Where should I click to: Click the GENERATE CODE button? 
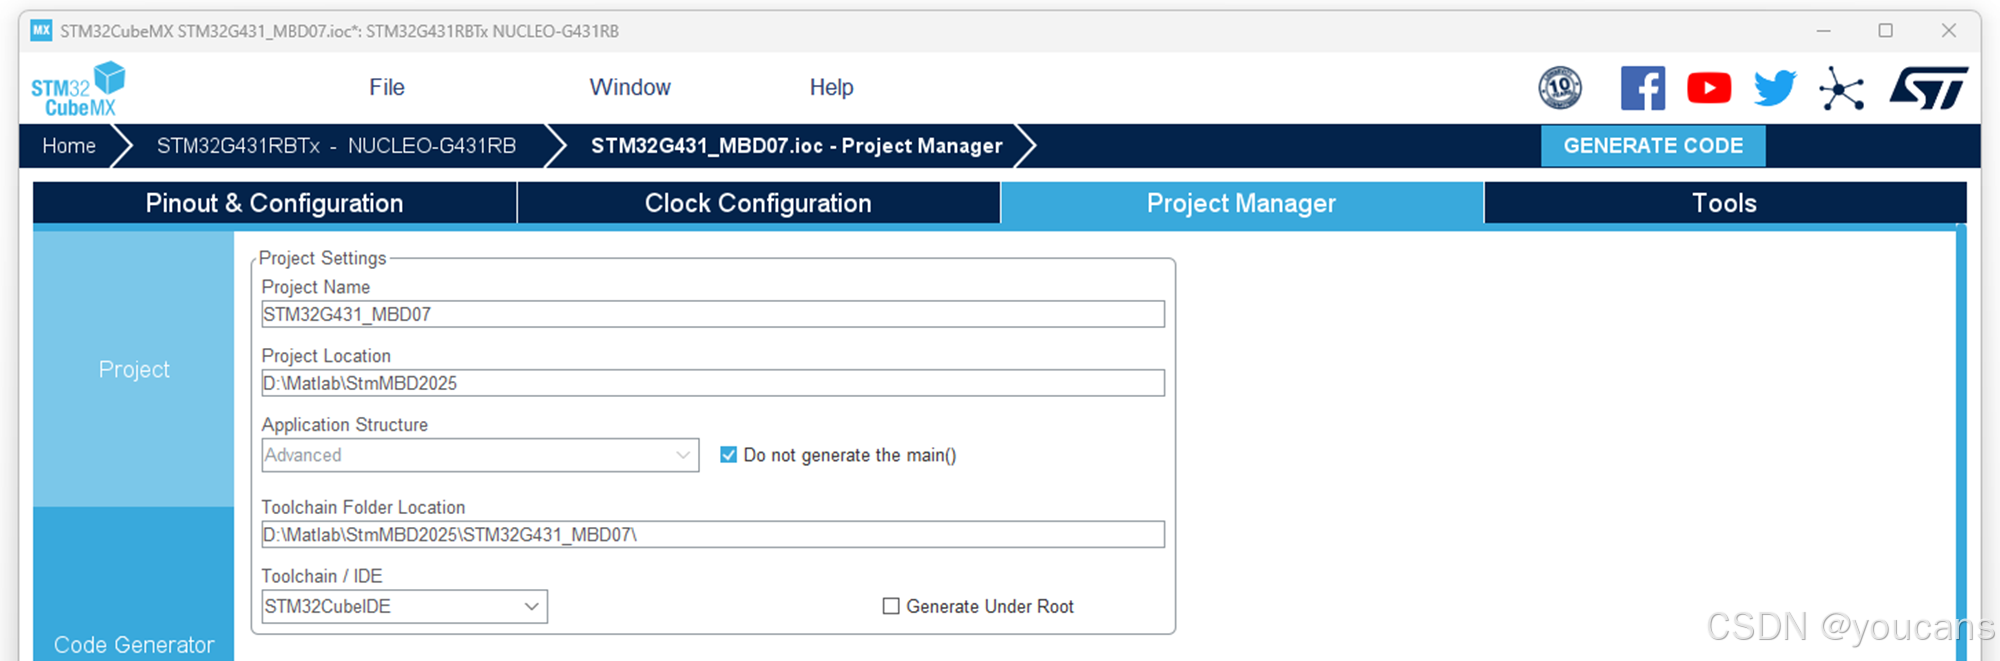tap(1653, 146)
